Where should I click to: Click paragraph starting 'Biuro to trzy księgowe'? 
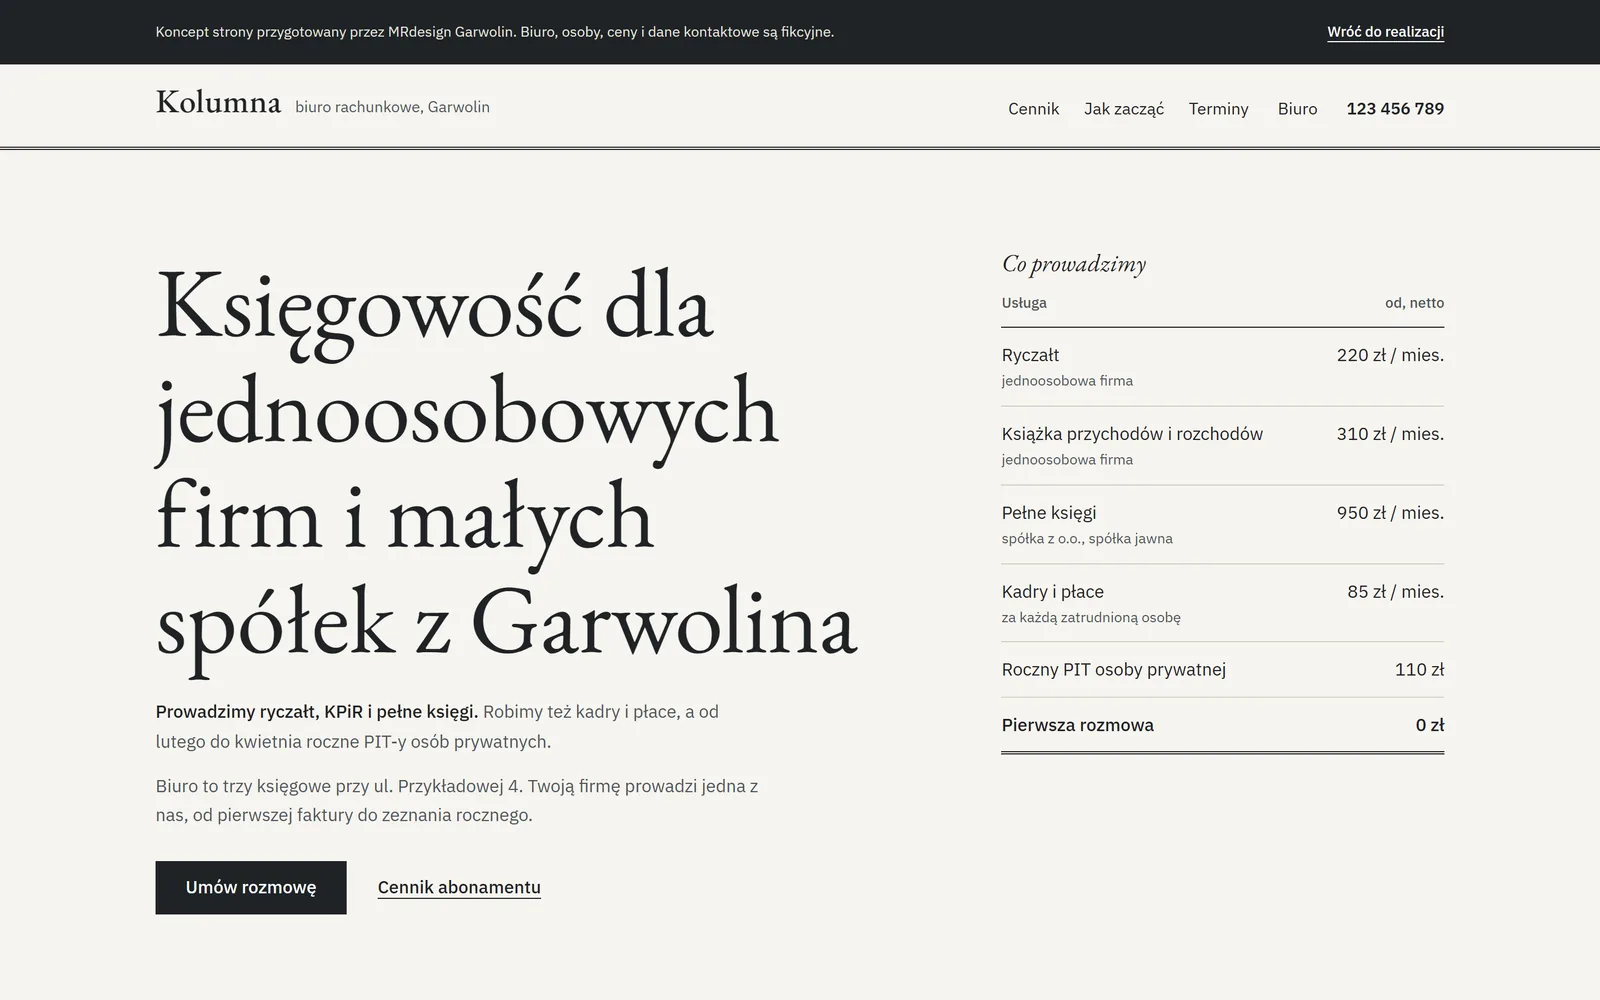click(457, 800)
